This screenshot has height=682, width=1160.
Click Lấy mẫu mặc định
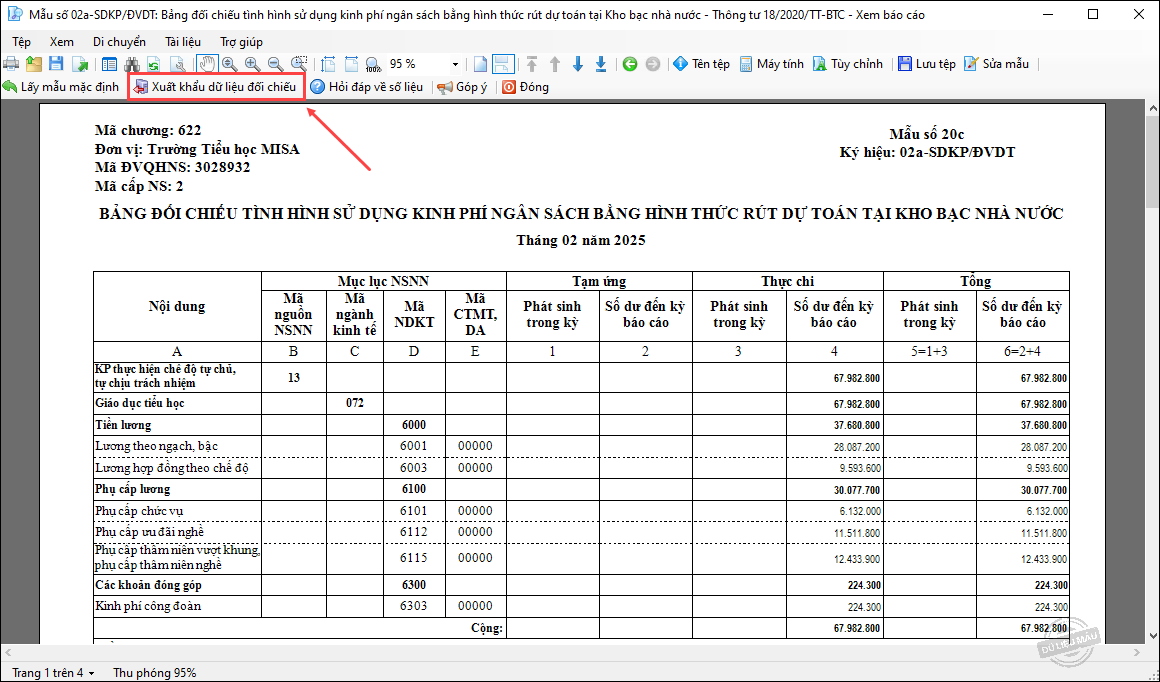click(x=61, y=87)
